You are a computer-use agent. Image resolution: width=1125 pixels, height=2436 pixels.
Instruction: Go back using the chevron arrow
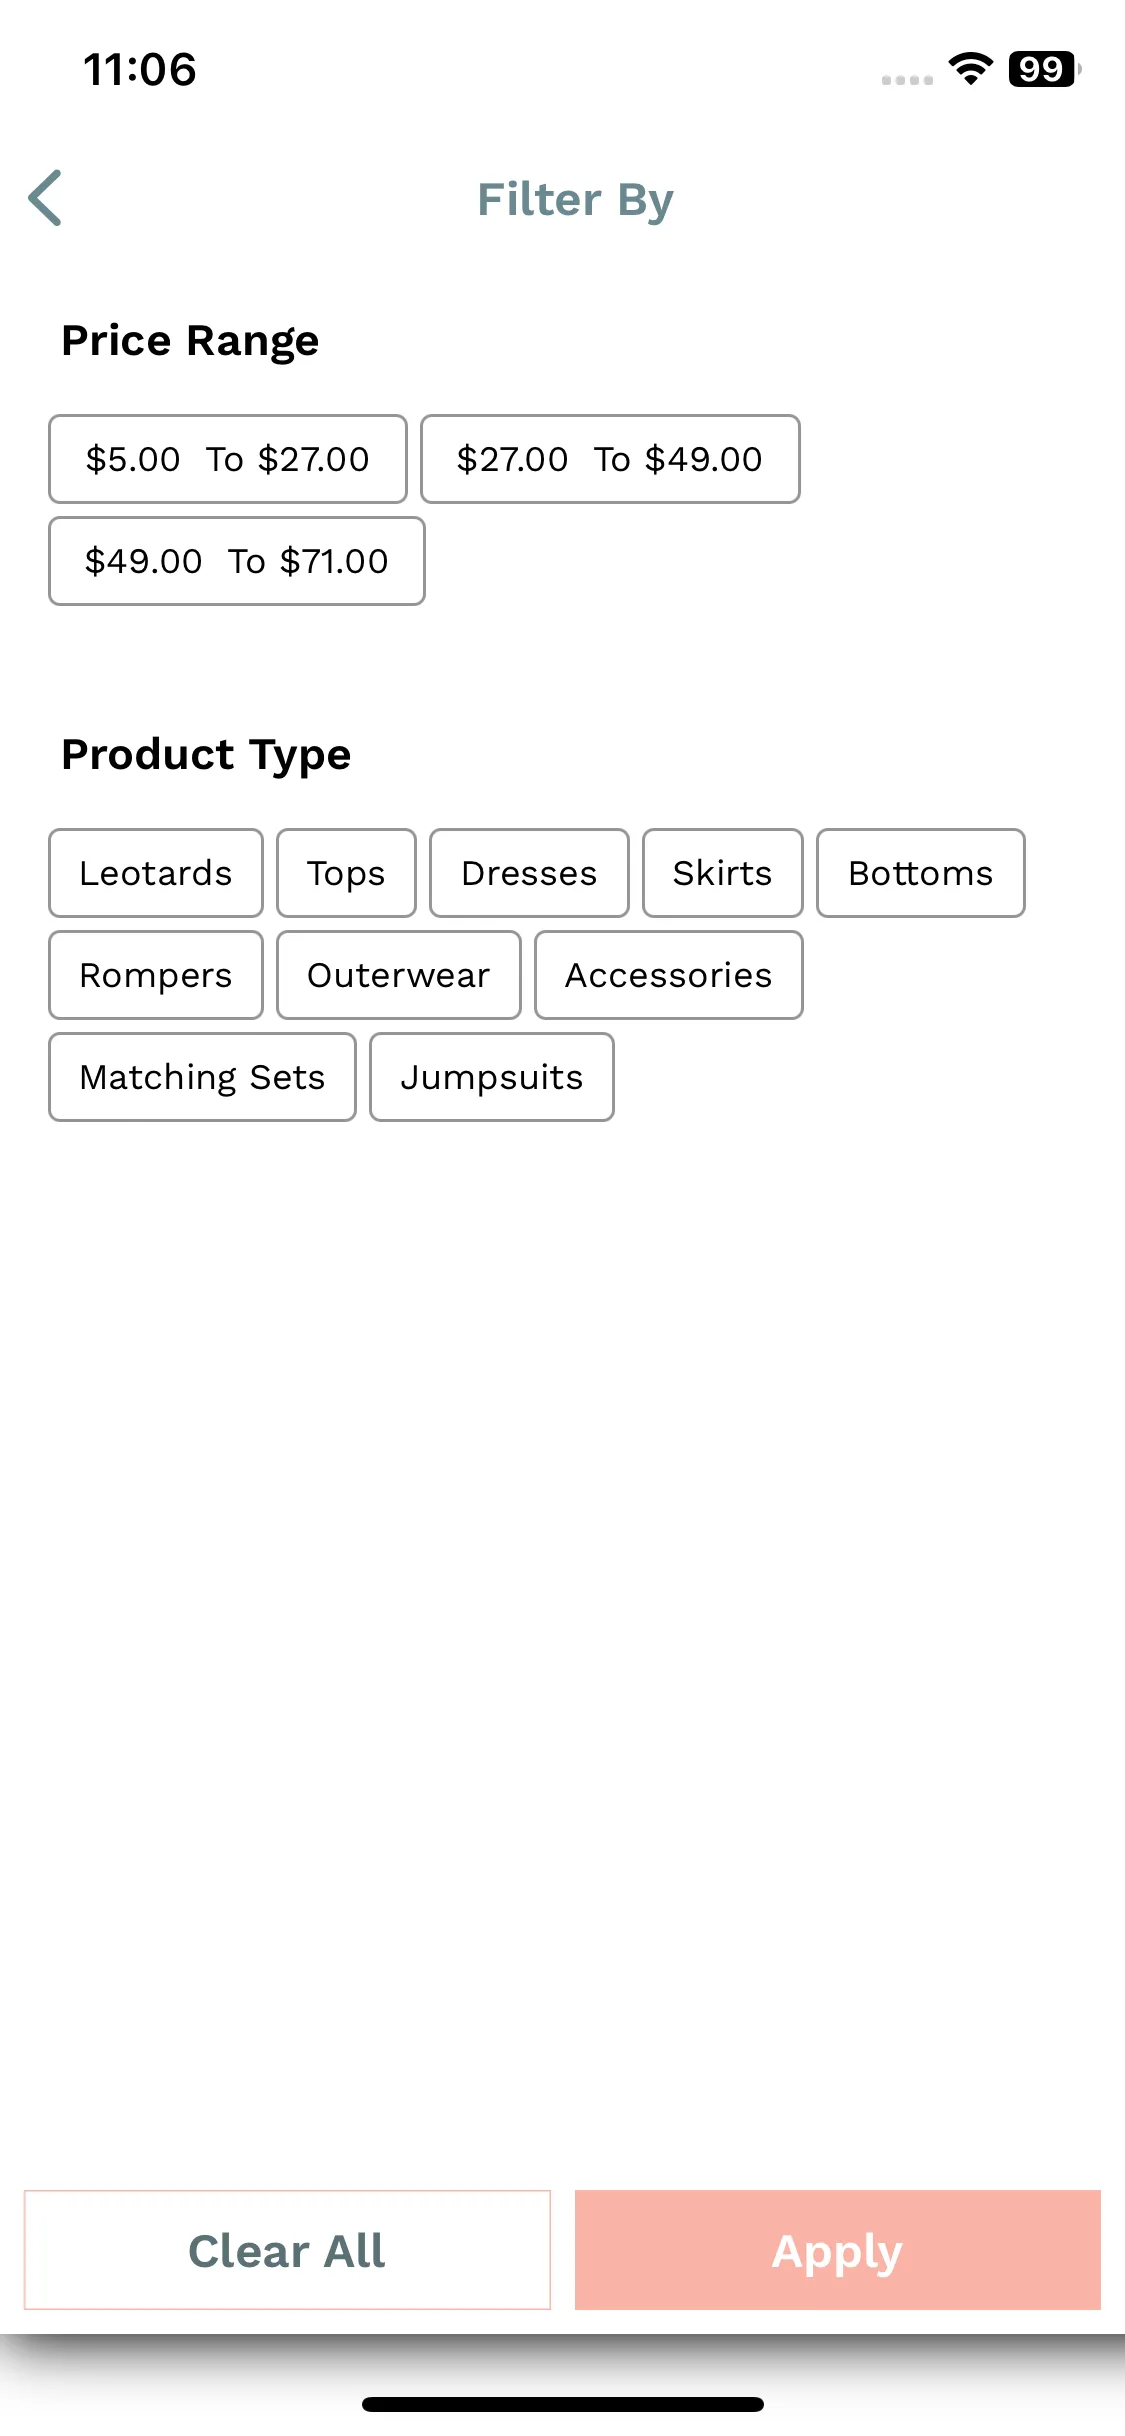point(45,198)
